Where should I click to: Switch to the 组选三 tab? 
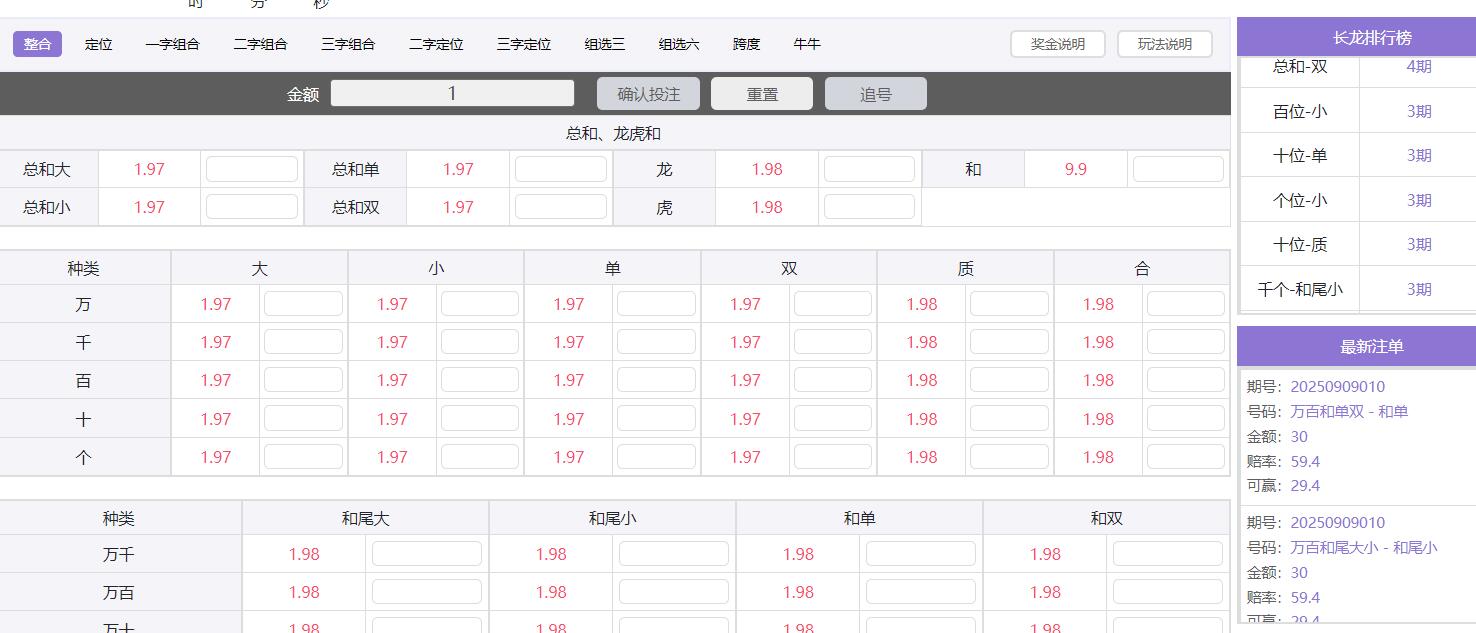click(601, 44)
